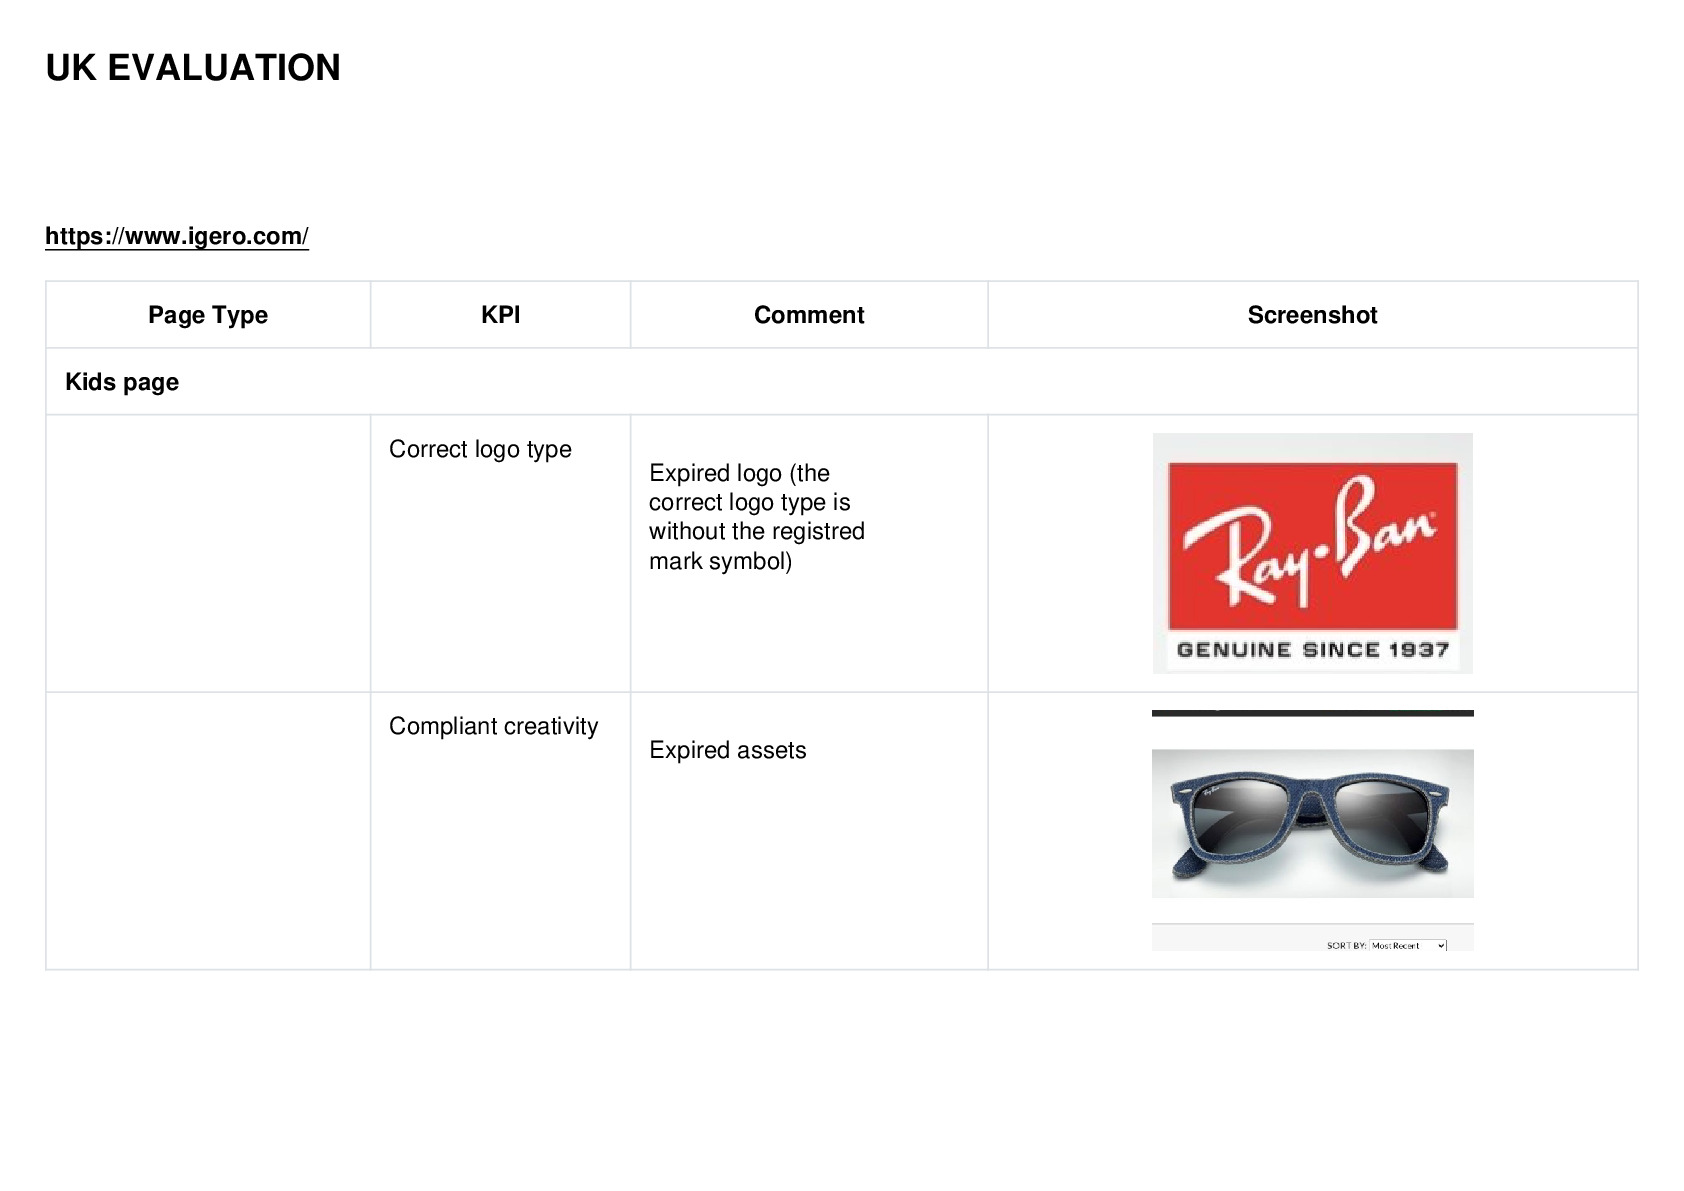Click the Expired assets comment
The height and width of the screenshot is (1191, 1684).
pyautogui.click(x=727, y=750)
